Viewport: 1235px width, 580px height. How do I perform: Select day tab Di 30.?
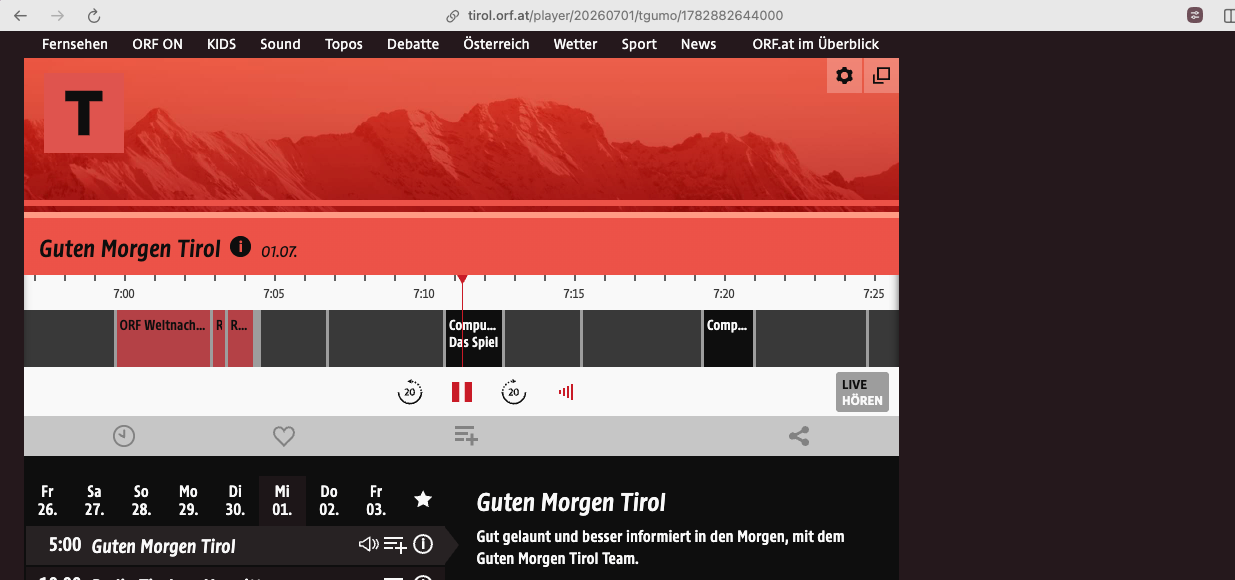click(235, 499)
